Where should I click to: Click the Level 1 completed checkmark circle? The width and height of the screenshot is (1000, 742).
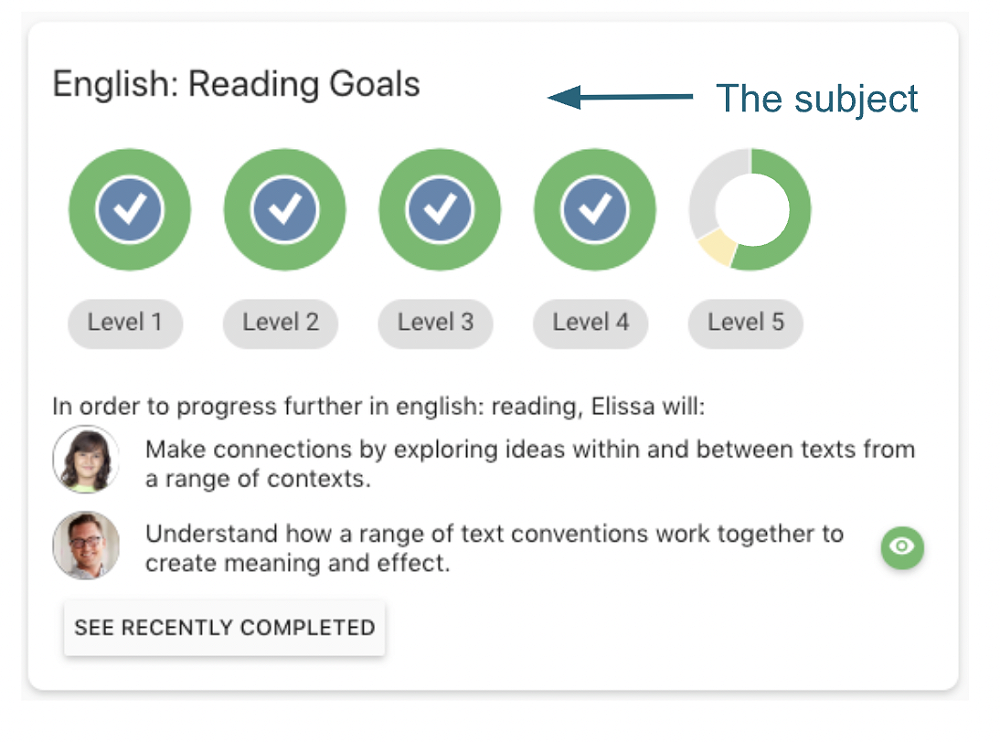click(129, 209)
